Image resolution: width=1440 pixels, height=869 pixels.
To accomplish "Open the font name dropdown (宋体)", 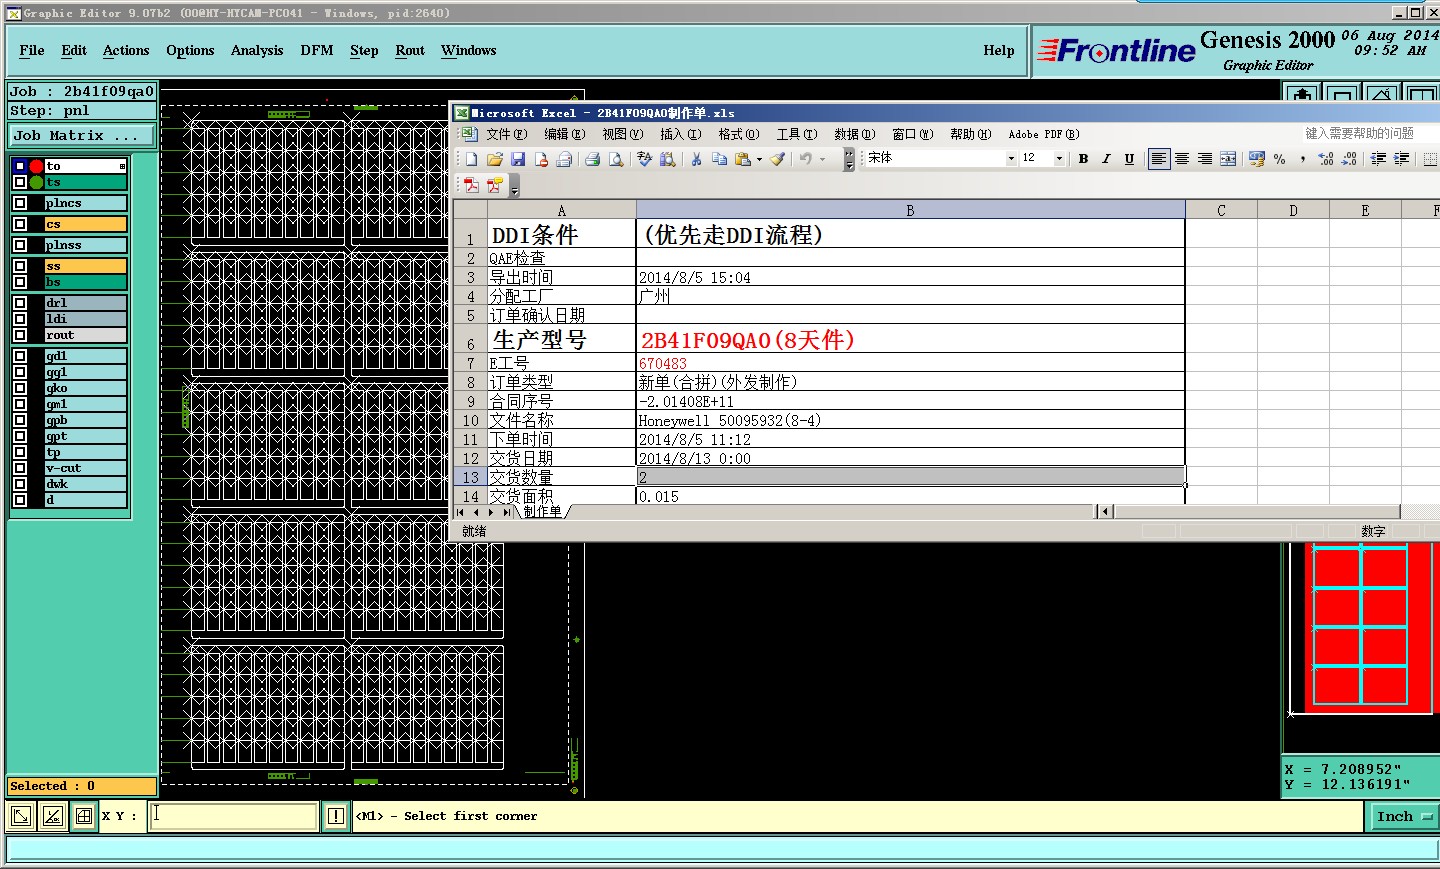I will 1011,159.
